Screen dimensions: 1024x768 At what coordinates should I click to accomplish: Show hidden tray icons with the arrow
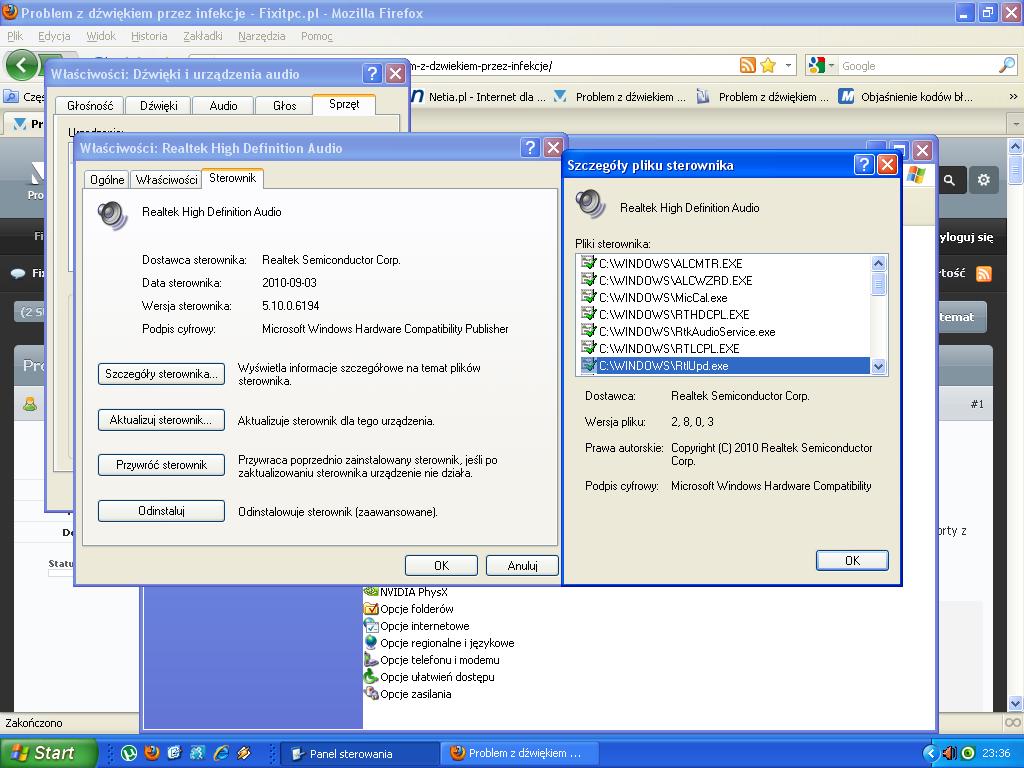(x=931, y=753)
